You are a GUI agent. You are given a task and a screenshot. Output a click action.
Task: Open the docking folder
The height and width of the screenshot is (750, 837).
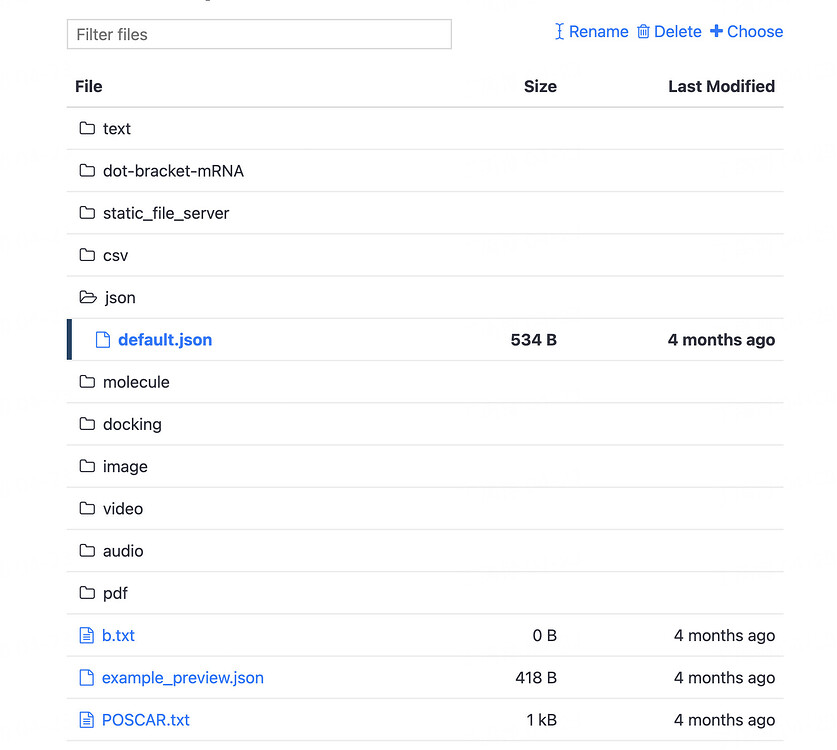click(131, 424)
